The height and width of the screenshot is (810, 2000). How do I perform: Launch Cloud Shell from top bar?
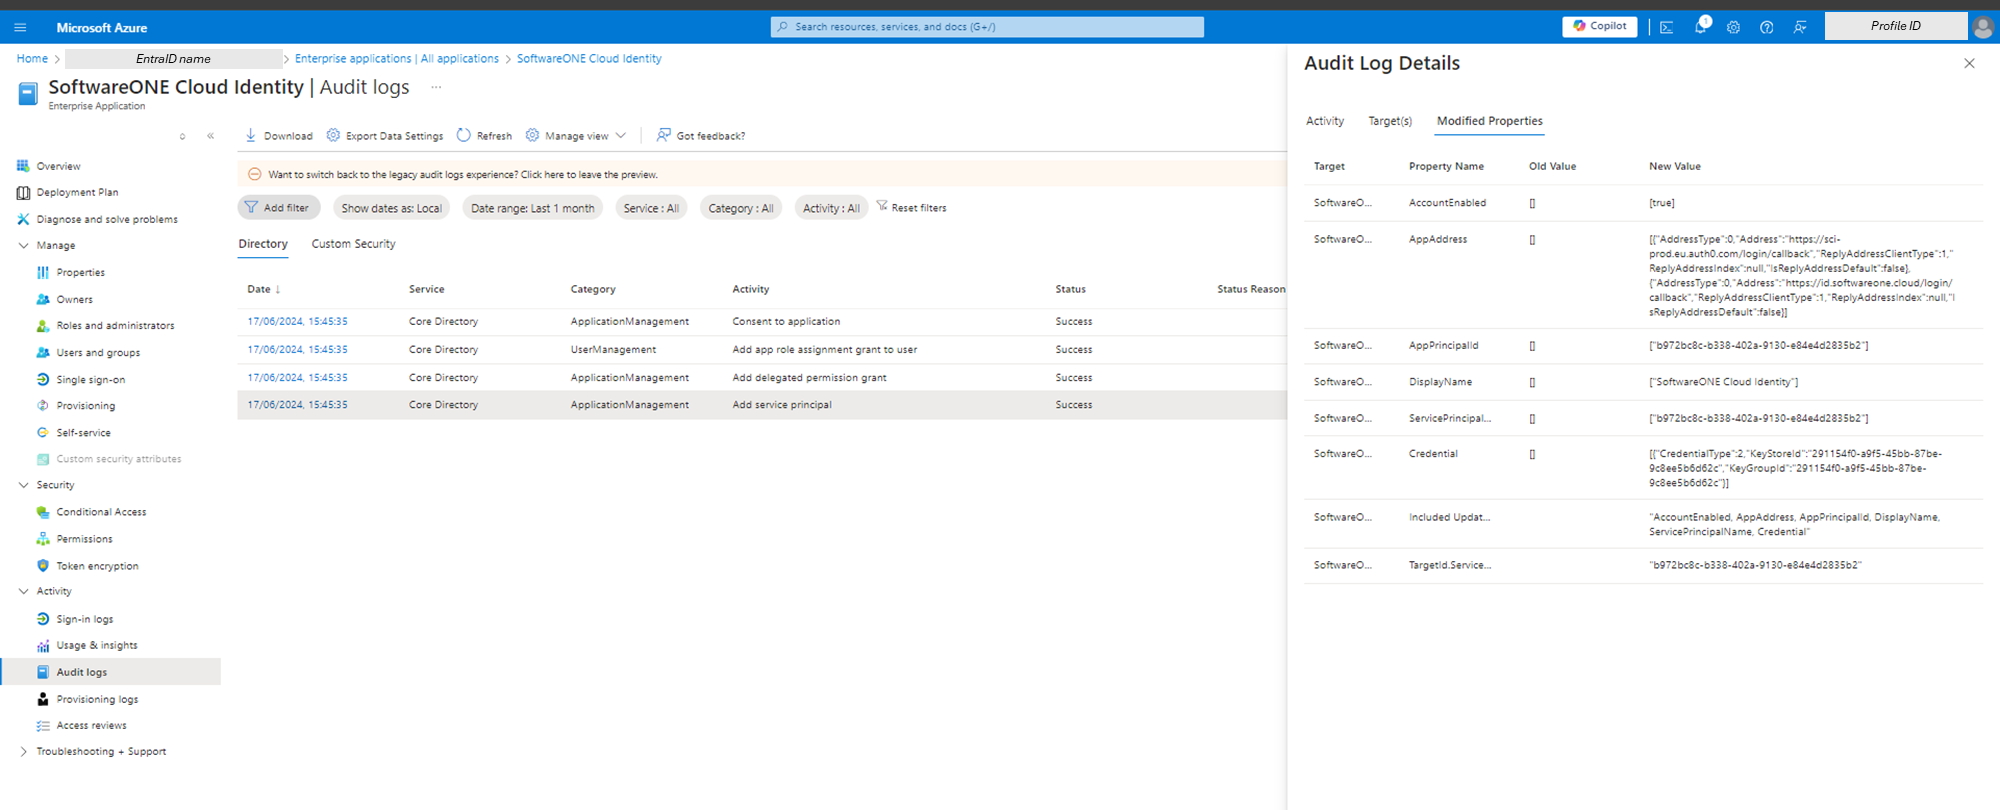point(1667,27)
